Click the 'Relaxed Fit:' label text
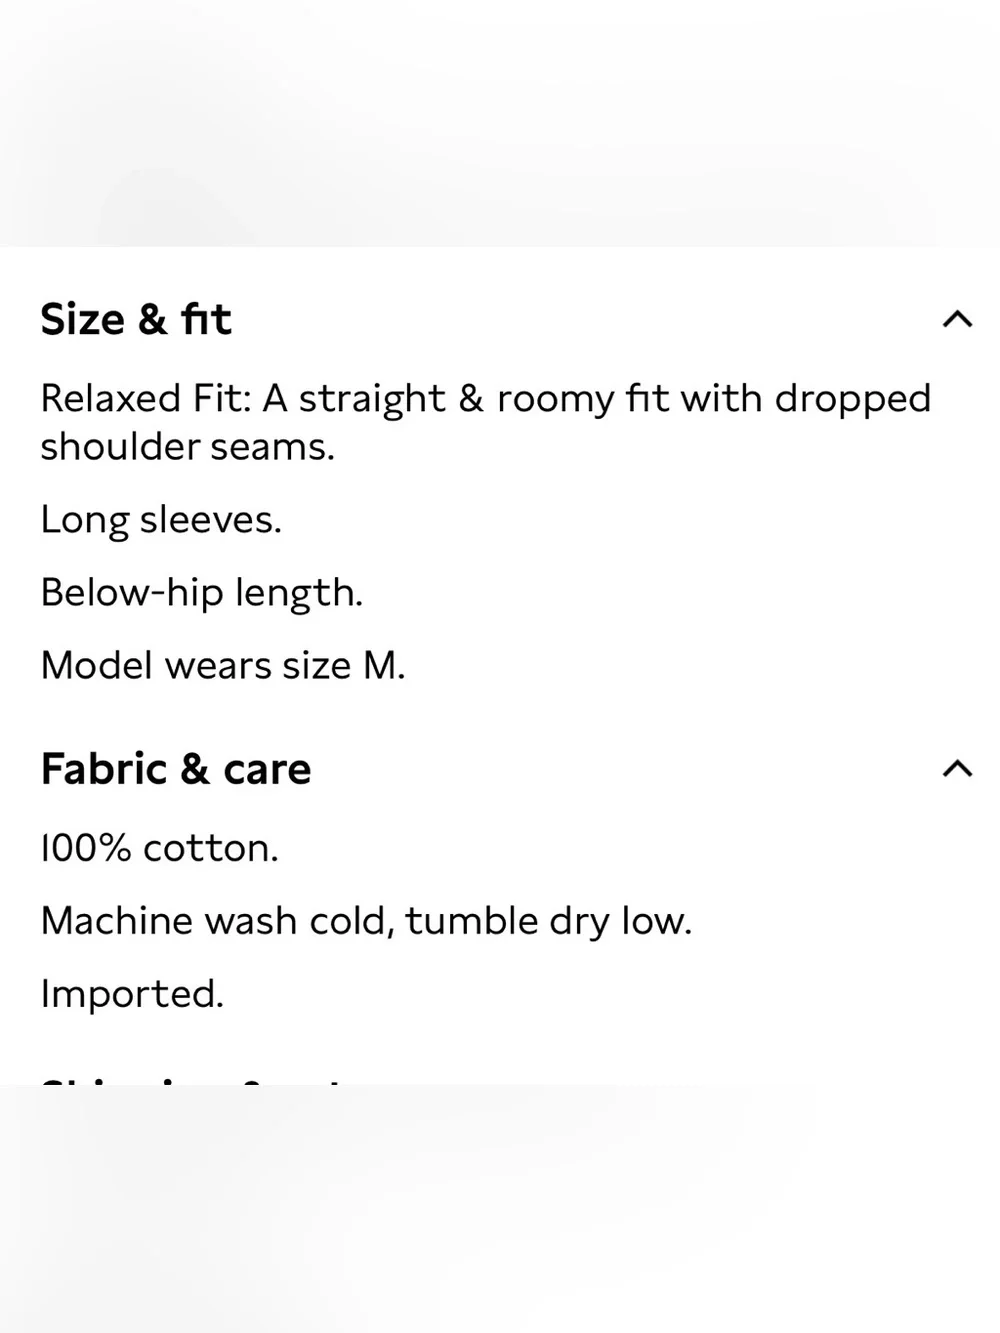 pyautogui.click(x=146, y=398)
